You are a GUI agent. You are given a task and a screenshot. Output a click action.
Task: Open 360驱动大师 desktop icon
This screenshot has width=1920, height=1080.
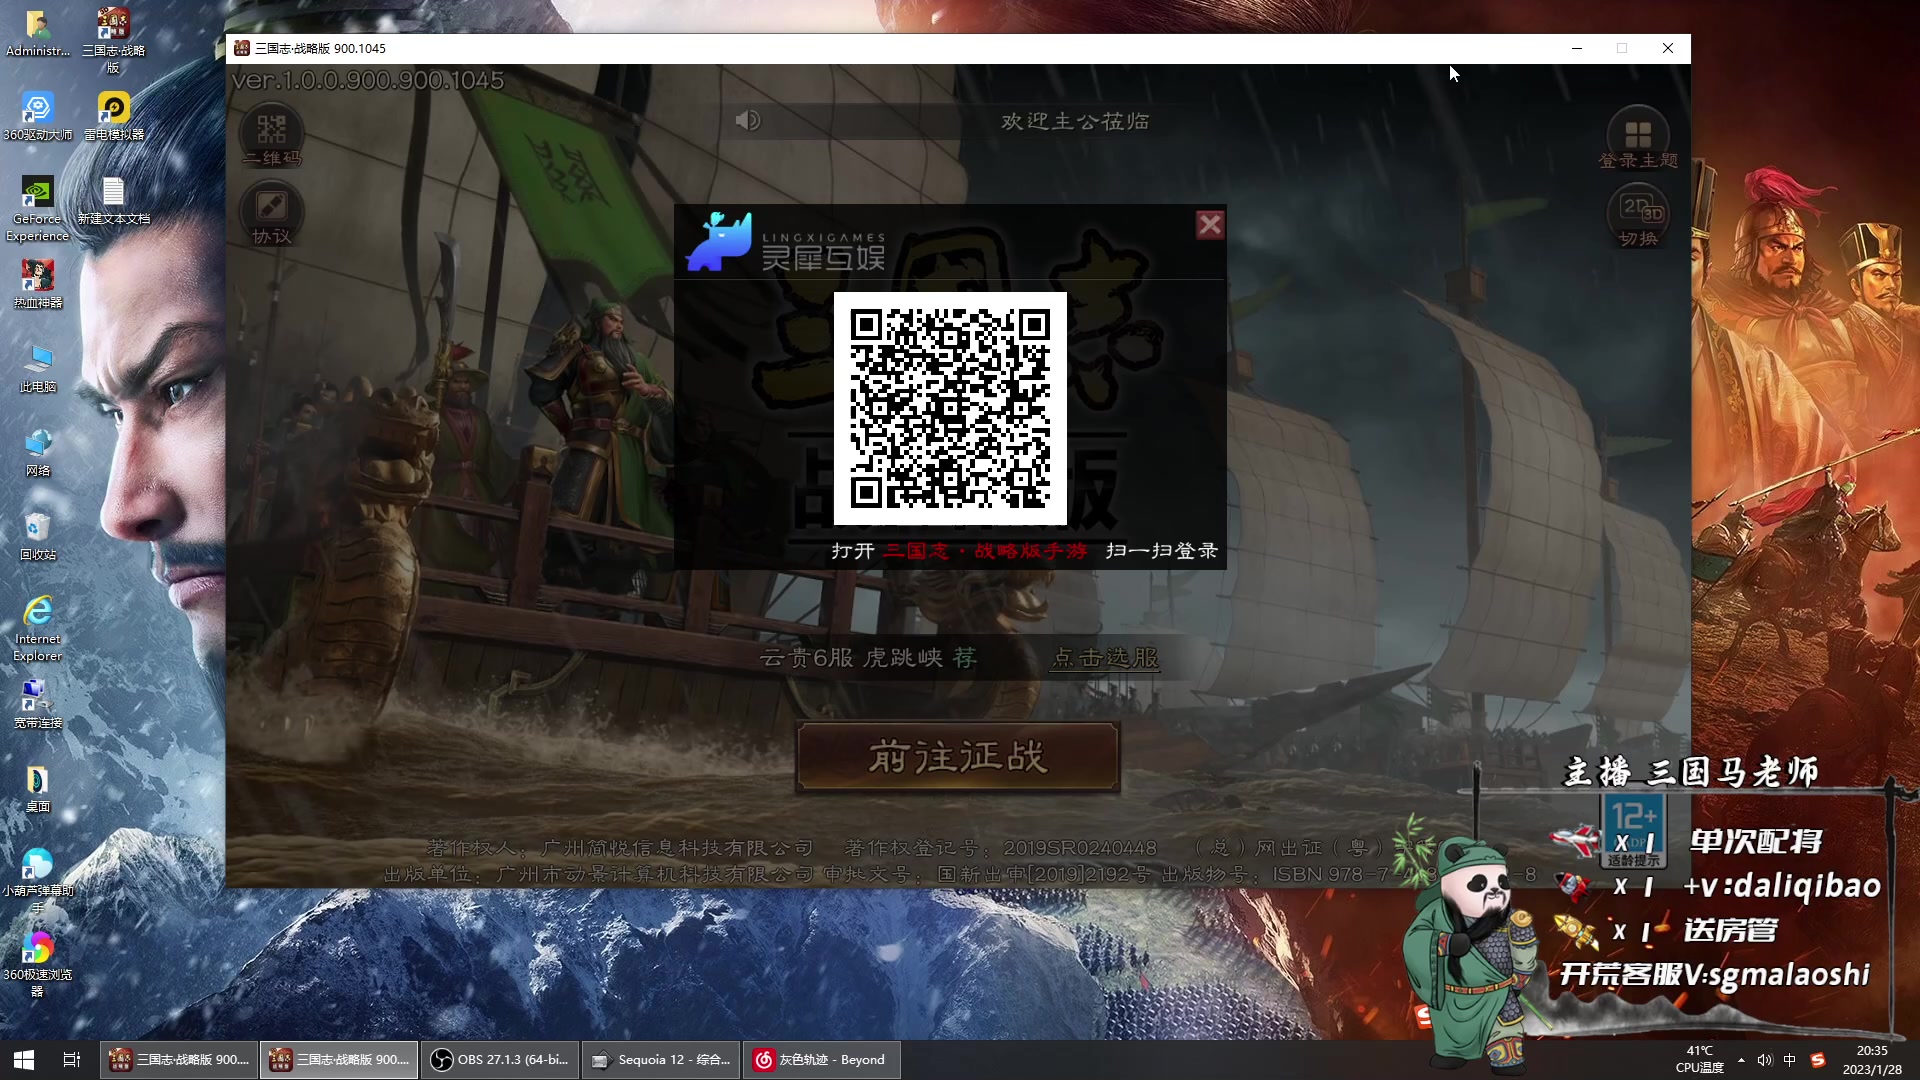tap(38, 116)
